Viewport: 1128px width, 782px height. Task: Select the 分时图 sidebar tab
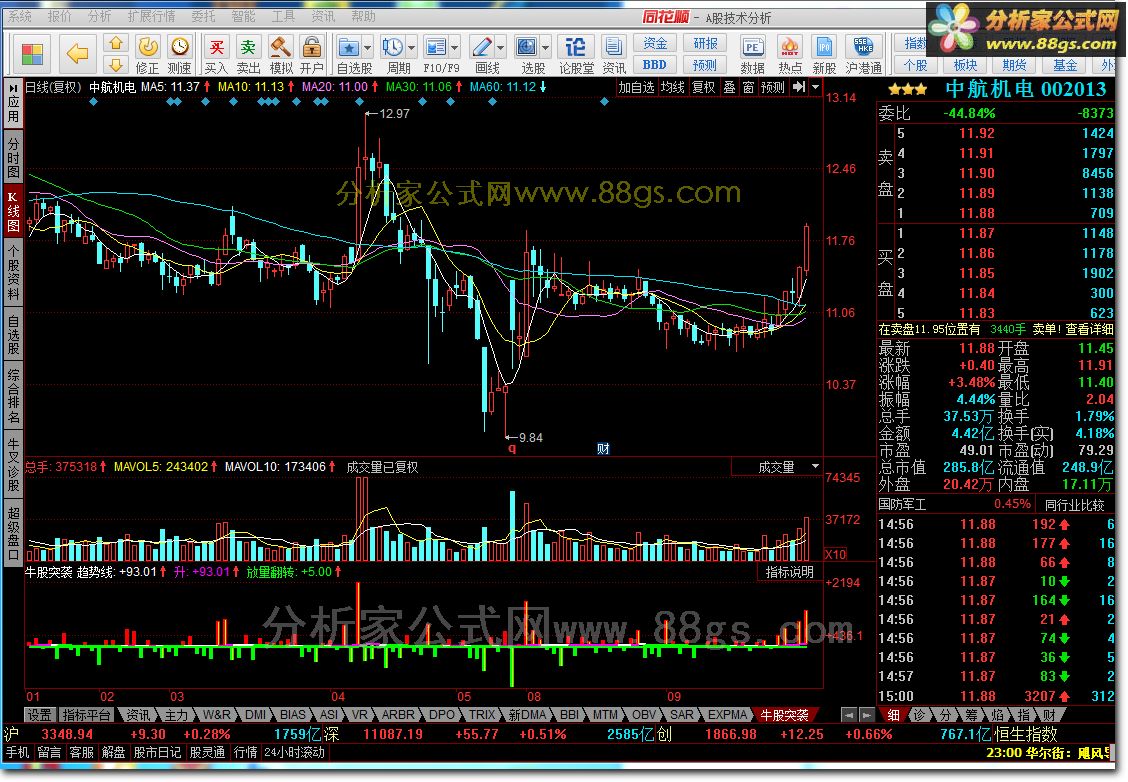click(x=13, y=157)
